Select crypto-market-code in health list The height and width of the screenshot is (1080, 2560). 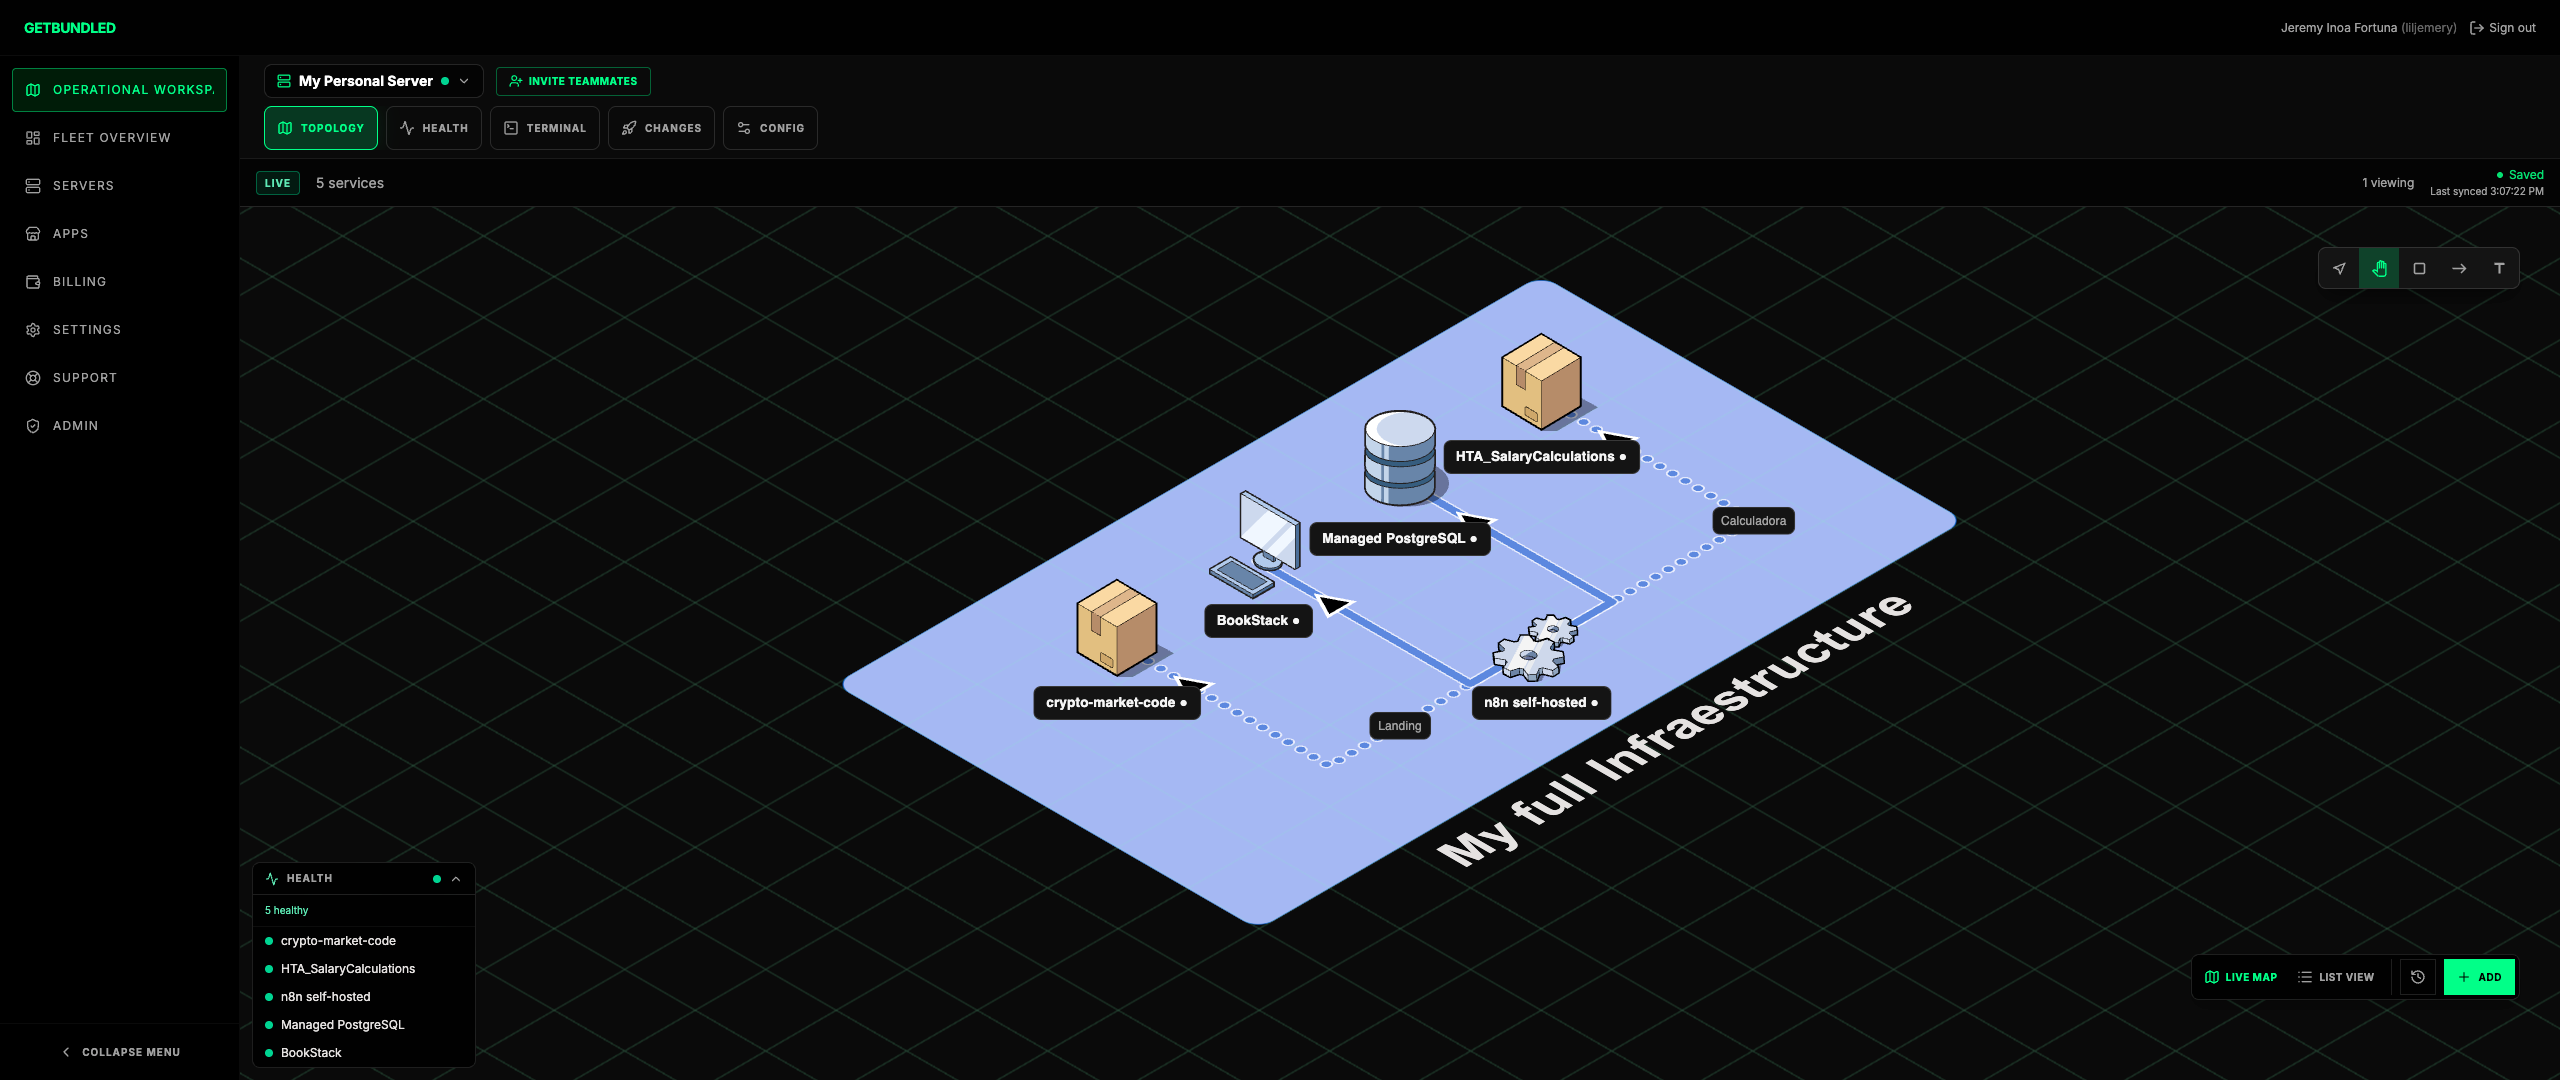click(364, 941)
